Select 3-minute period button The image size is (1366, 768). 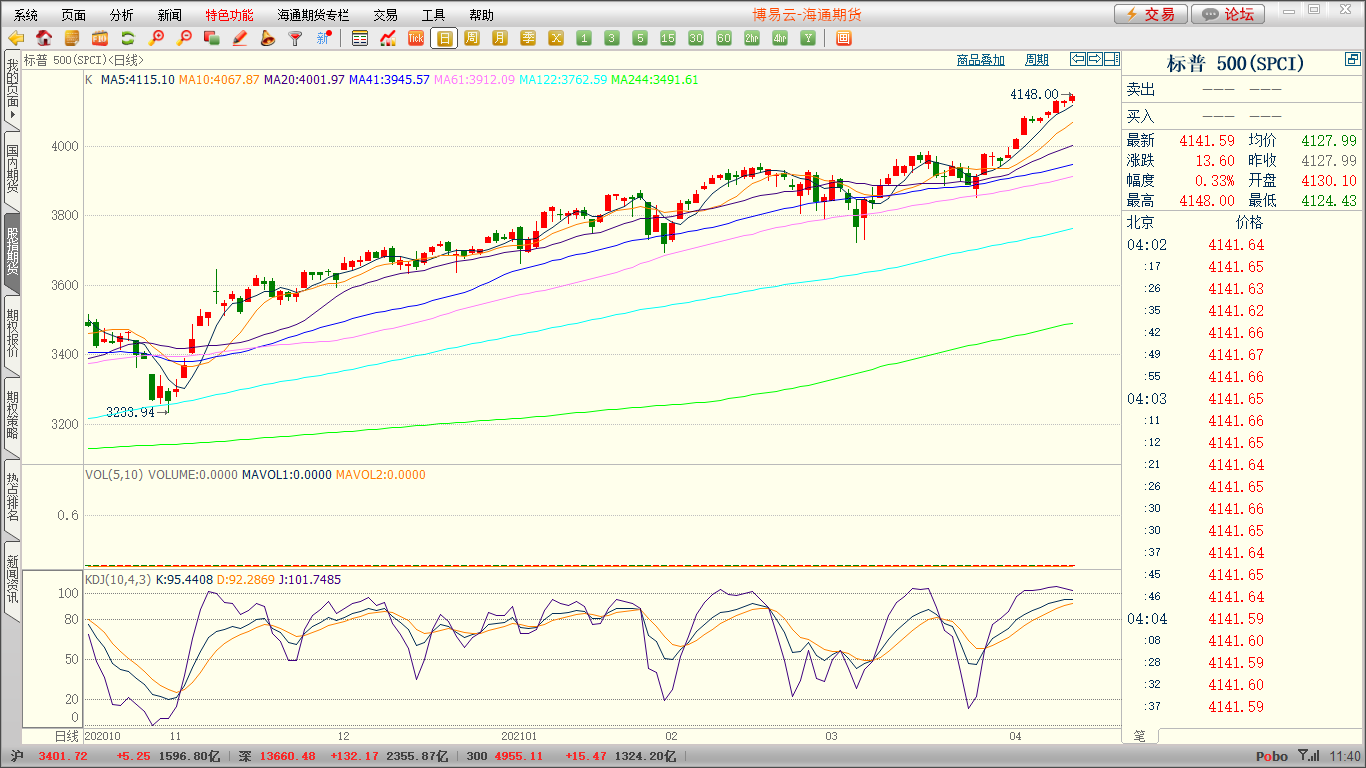(x=612, y=38)
